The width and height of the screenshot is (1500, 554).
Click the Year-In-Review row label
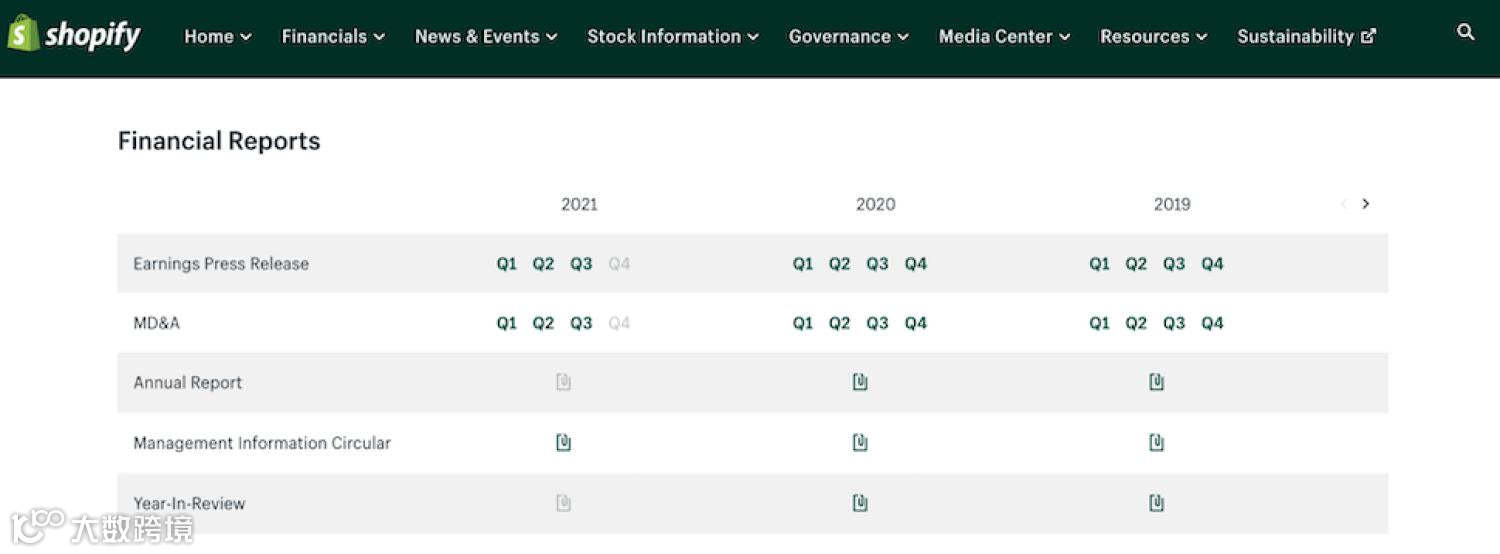189,503
